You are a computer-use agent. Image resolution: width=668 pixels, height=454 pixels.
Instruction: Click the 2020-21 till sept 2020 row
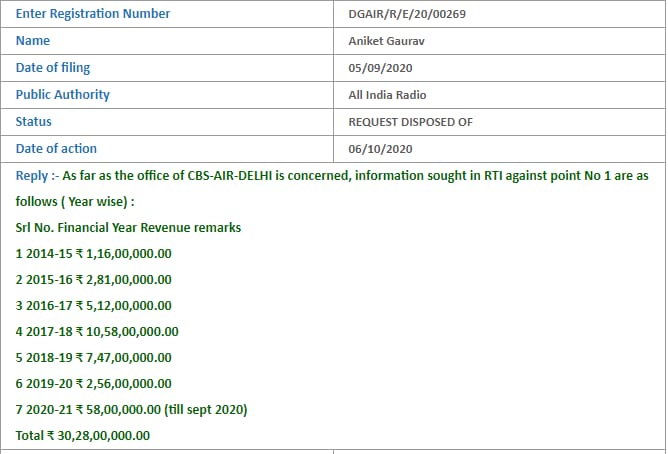pyautogui.click(x=131, y=409)
